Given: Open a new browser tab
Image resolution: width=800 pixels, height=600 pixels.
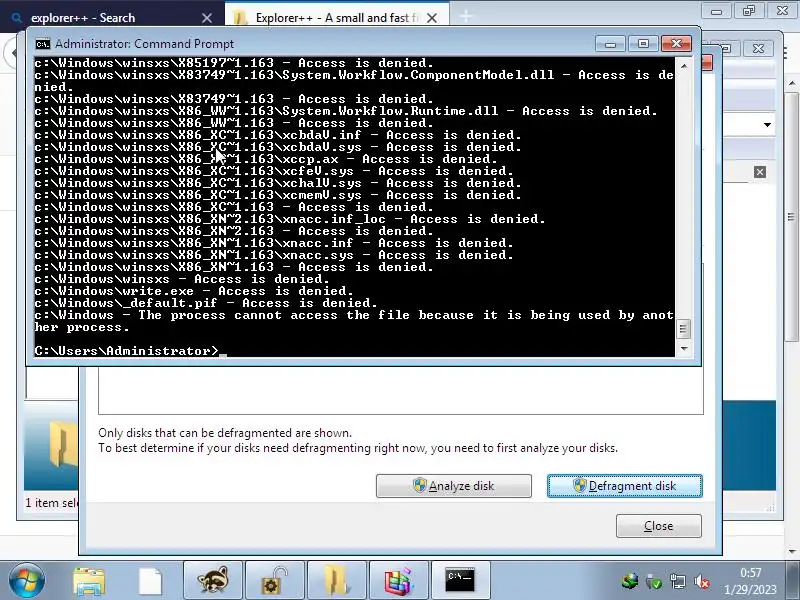Looking at the screenshot, I should click(x=466, y=17).
